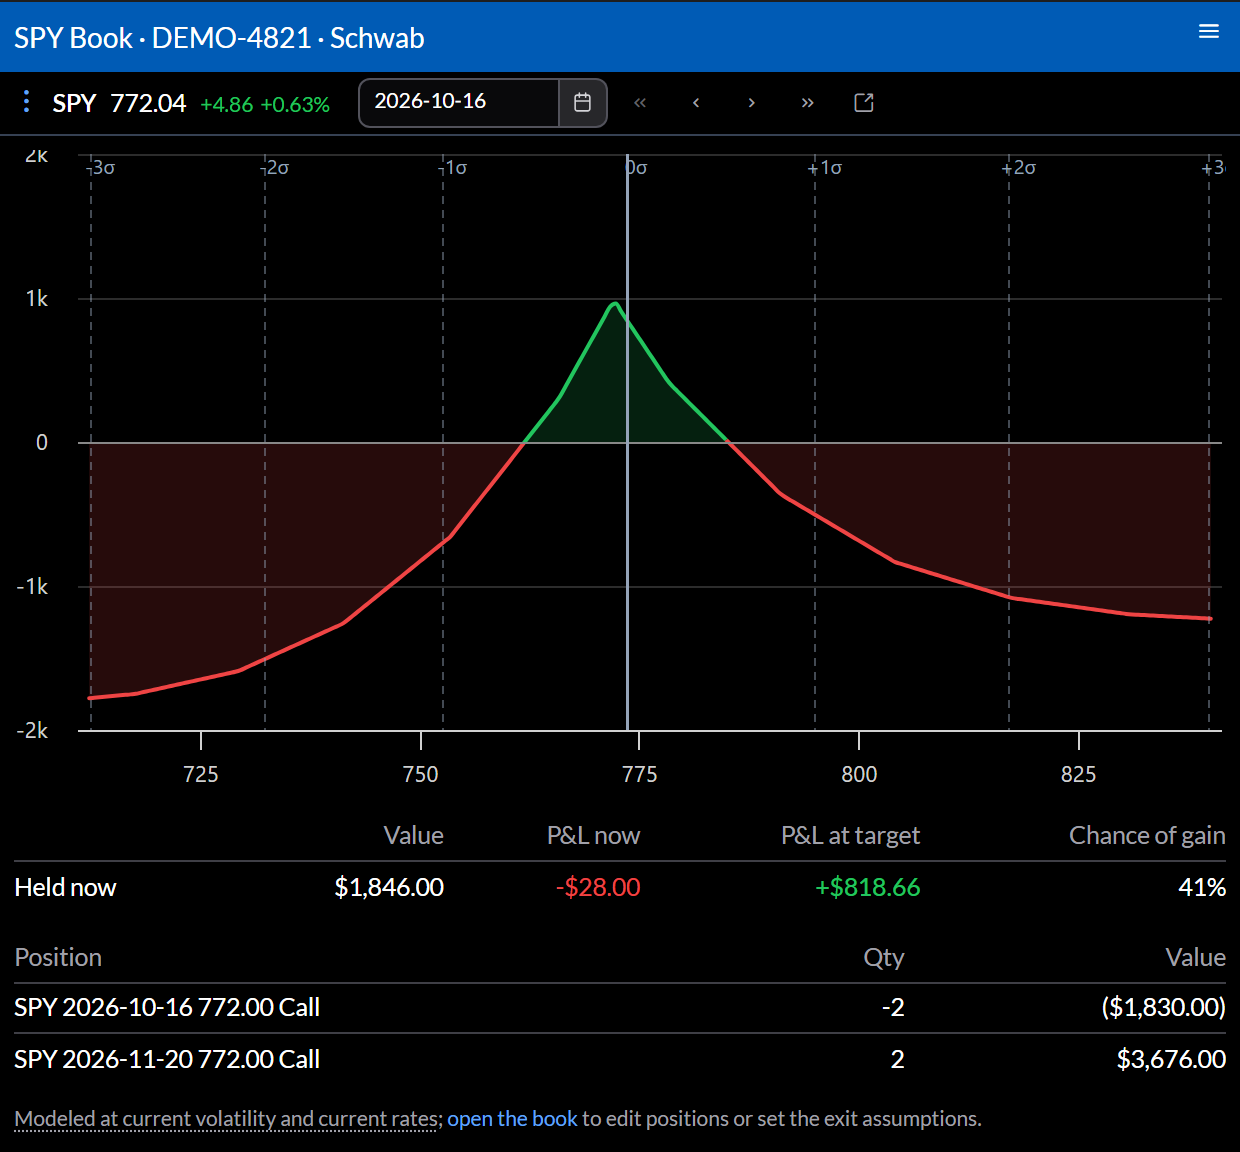Click the 41% chance of gain value

click(1202, 887)
